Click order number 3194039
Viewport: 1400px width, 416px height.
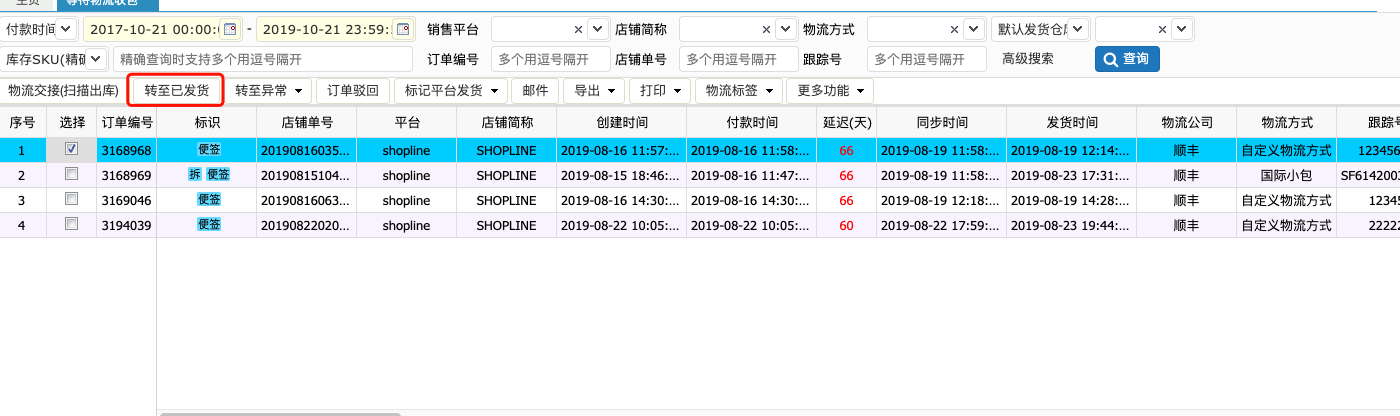point(127,225)
